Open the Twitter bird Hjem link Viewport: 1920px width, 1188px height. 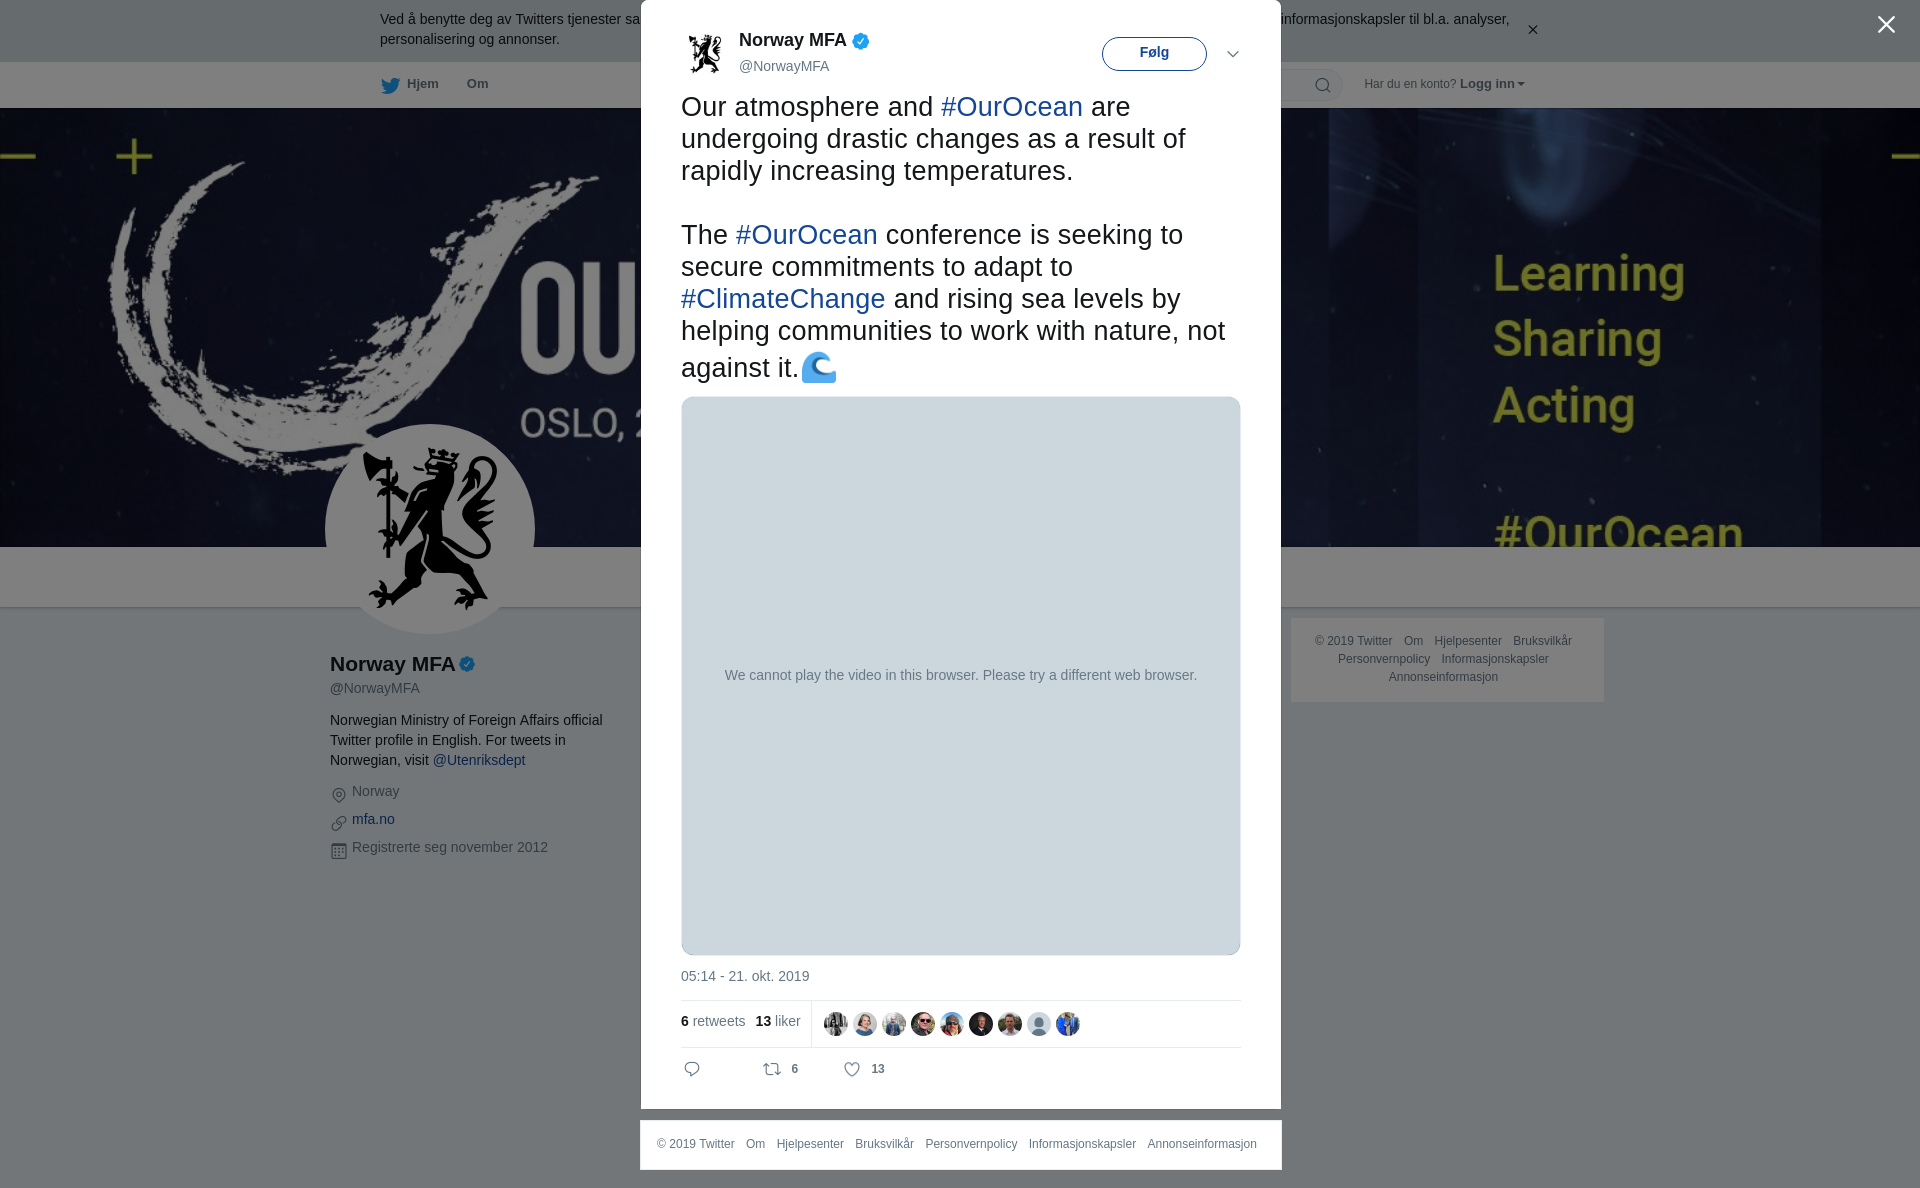point(410,84)
